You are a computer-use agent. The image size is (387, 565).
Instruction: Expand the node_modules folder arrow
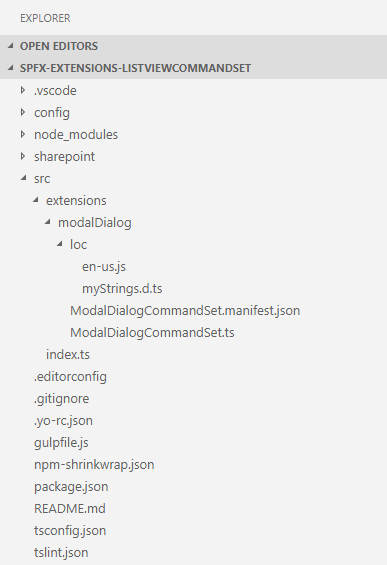tap(23, 134)
